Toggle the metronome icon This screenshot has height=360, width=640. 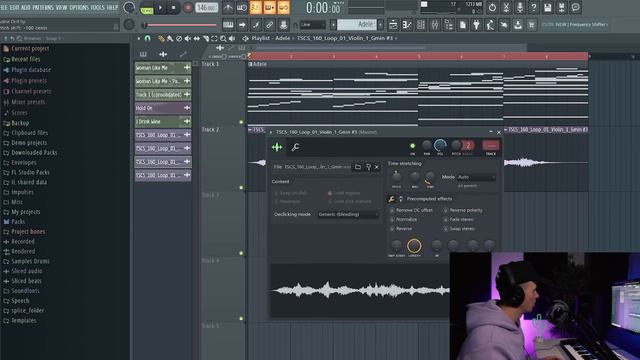pos(228,7)
